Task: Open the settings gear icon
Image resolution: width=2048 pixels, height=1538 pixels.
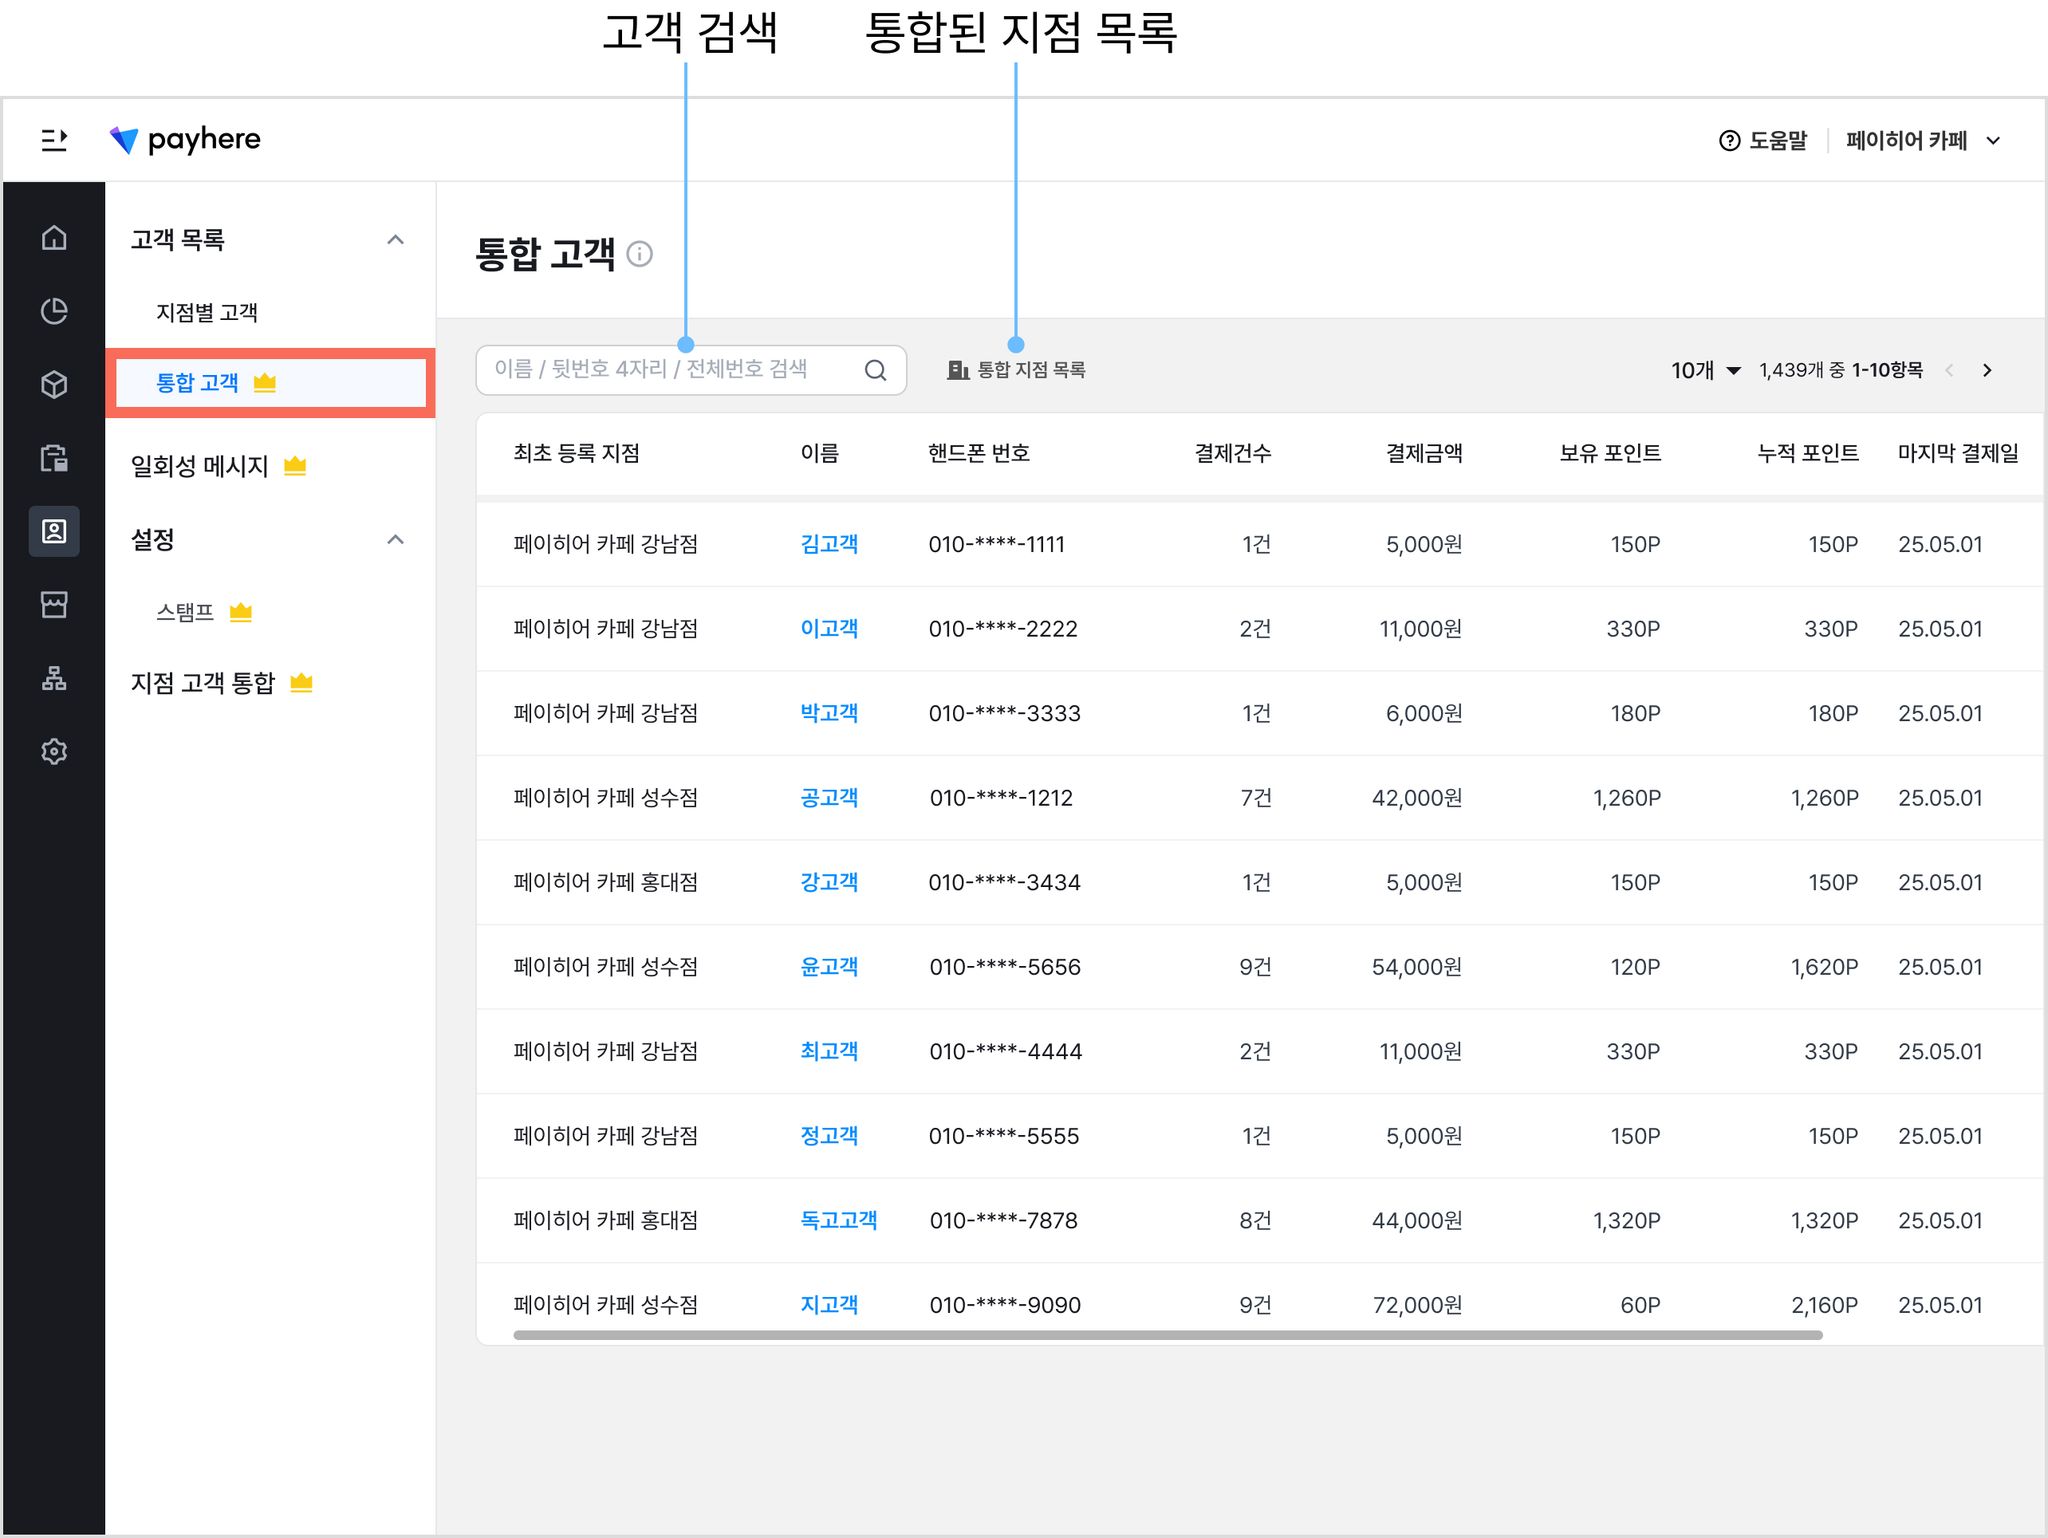Action: pyautogui.click(x=54, y=751)
